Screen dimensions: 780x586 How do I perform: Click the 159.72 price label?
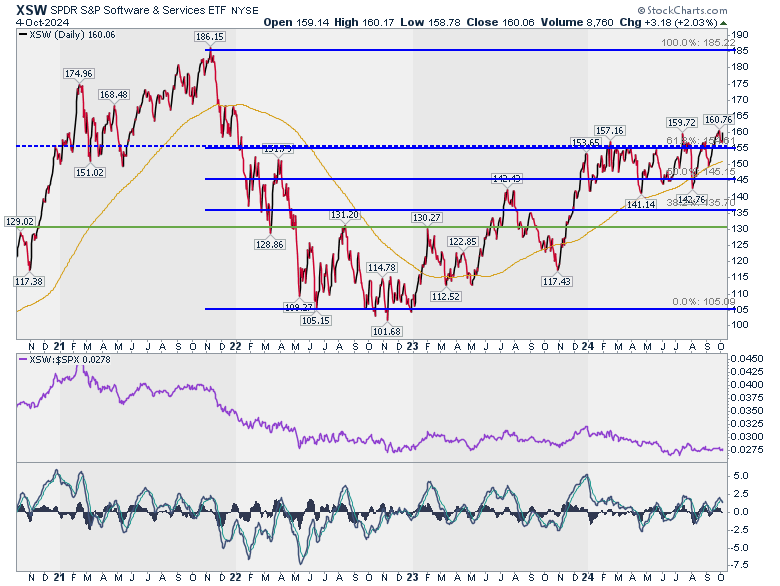(682, 122)
